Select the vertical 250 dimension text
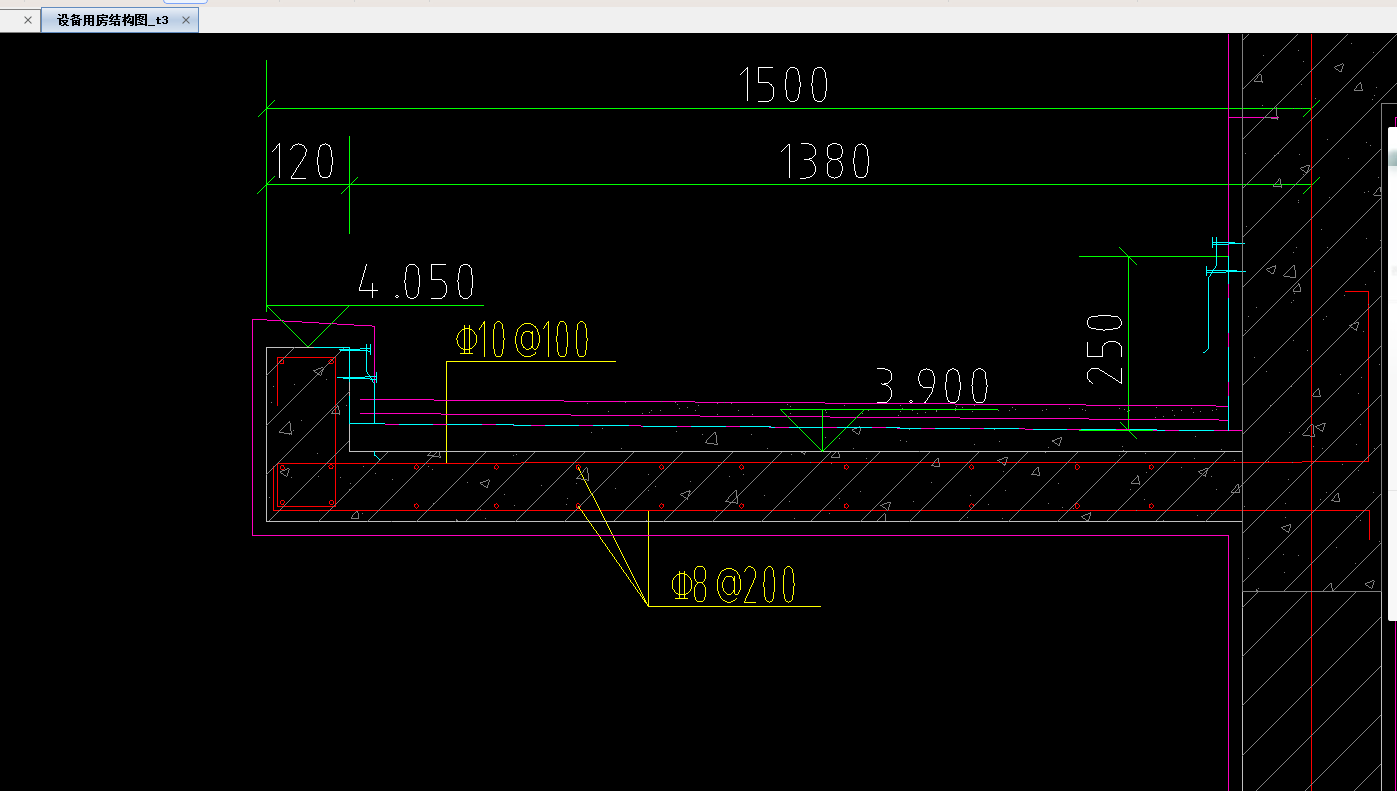This screenshot has width=1397, height=791. click(1106, 349)
